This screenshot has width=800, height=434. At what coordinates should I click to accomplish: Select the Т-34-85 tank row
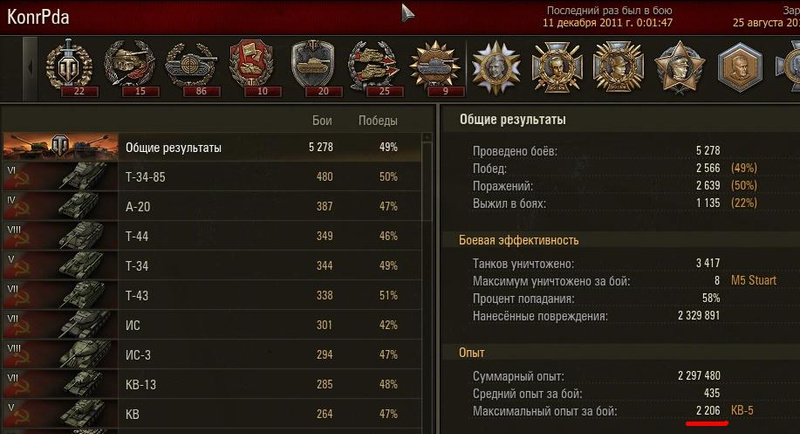(212, 177)
